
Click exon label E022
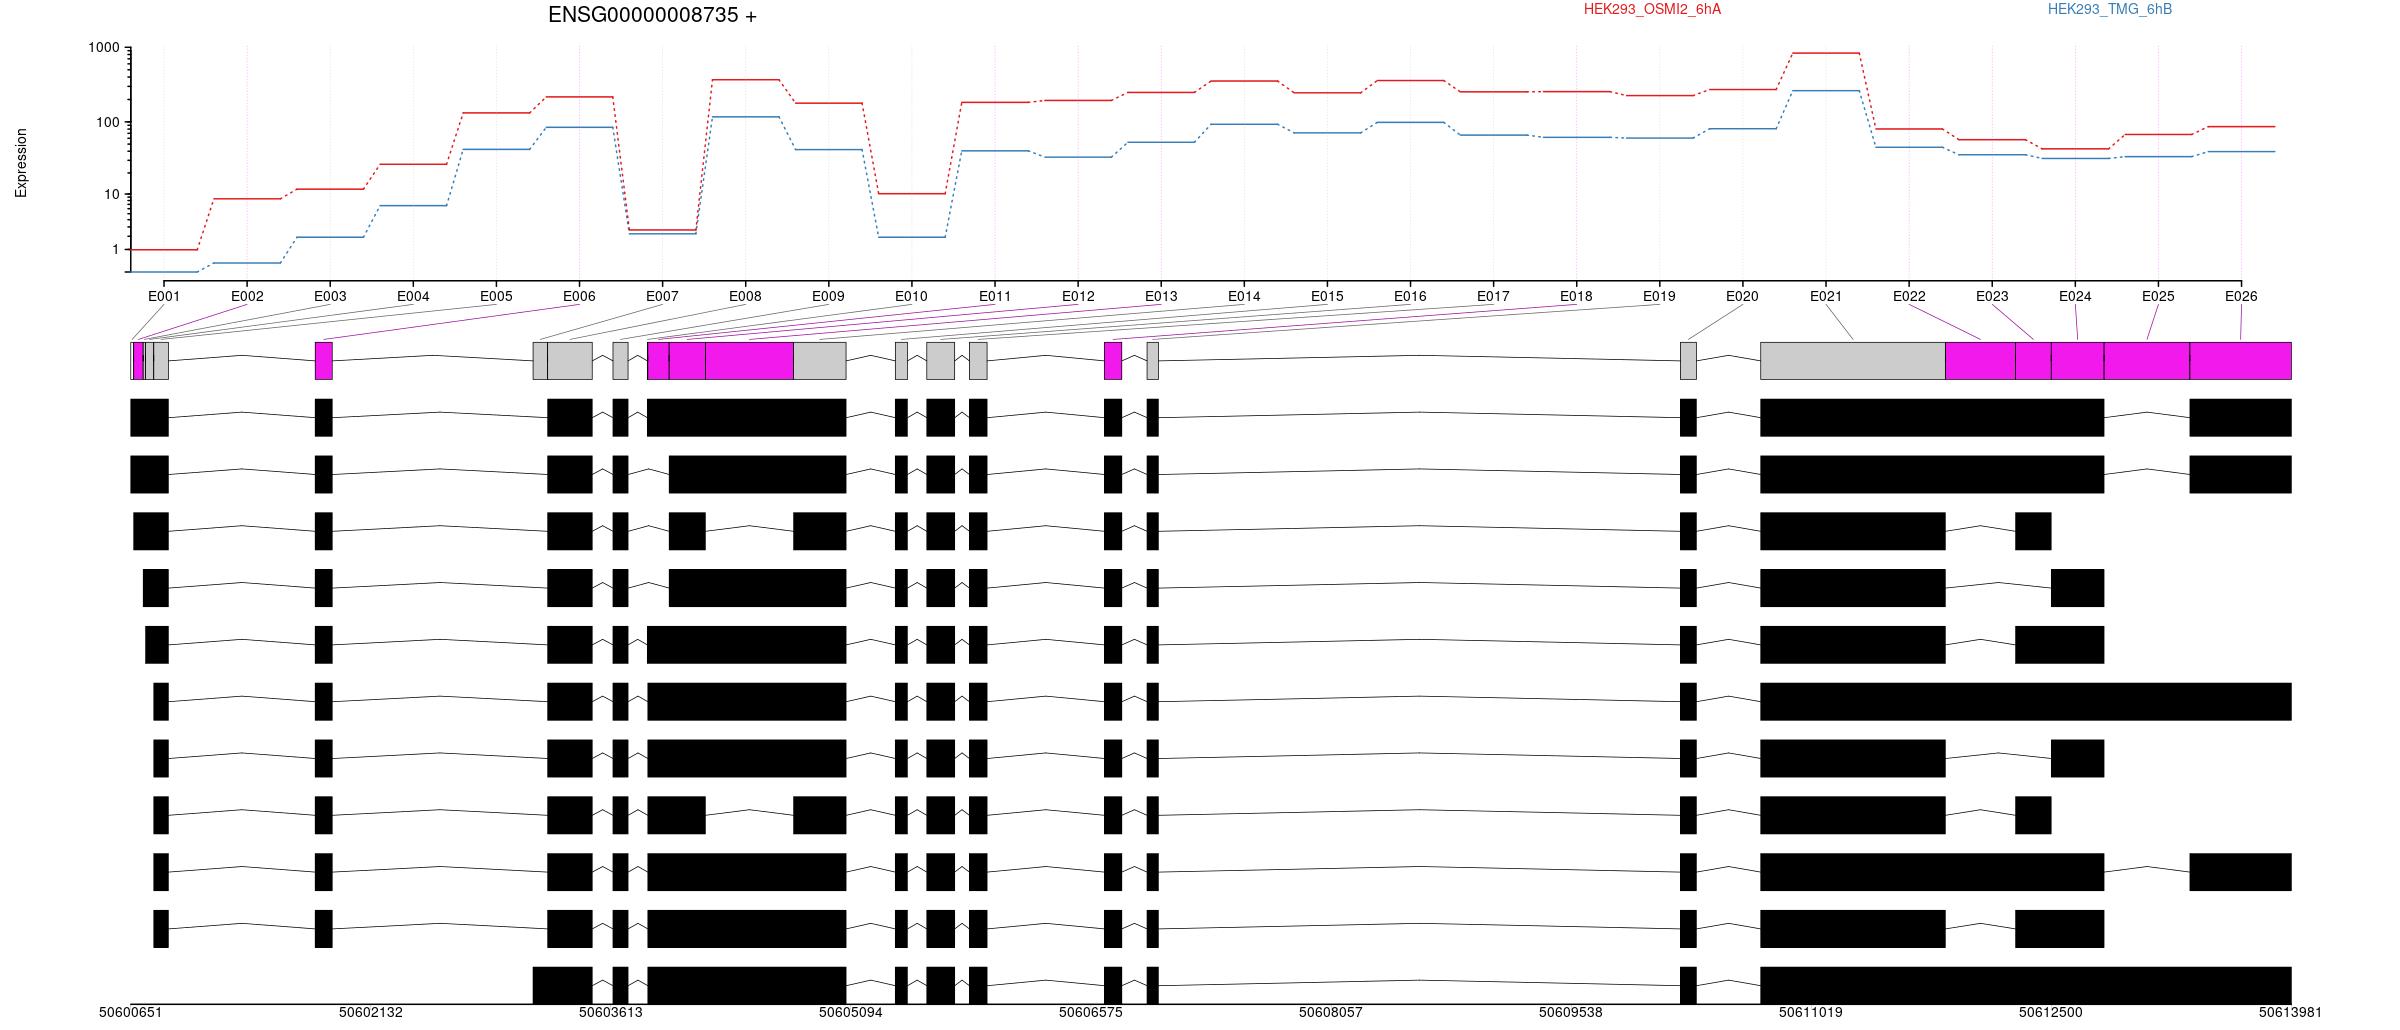[1909, 296]
